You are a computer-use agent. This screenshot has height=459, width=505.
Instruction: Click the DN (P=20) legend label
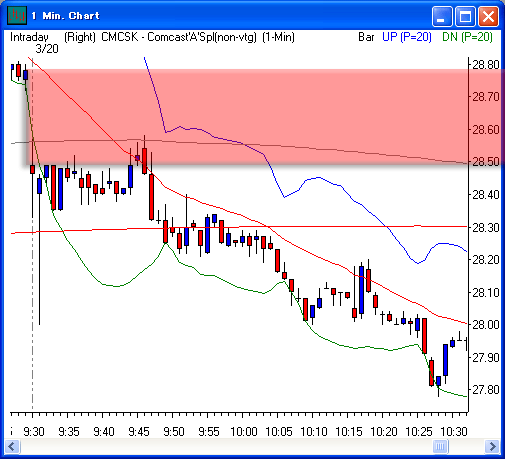(x=467, y=37)
